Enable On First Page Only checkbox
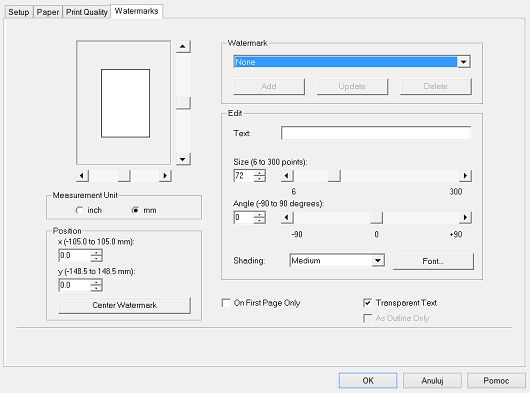 [226, 302]
